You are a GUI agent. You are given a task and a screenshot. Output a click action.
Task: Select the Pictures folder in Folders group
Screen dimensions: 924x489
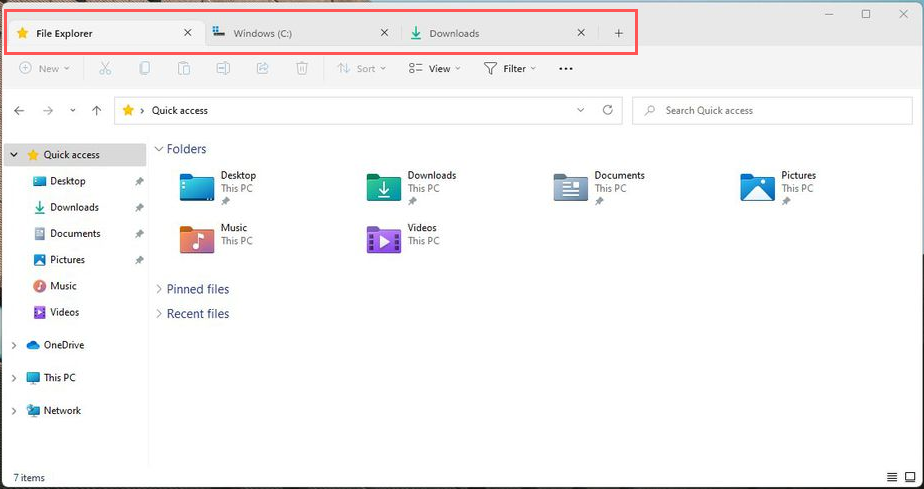[x=778, y=187]
